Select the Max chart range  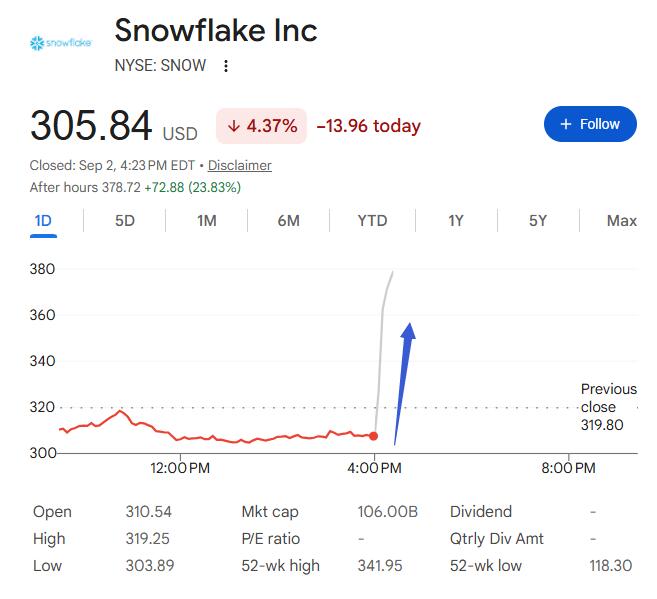coord(622,221)
